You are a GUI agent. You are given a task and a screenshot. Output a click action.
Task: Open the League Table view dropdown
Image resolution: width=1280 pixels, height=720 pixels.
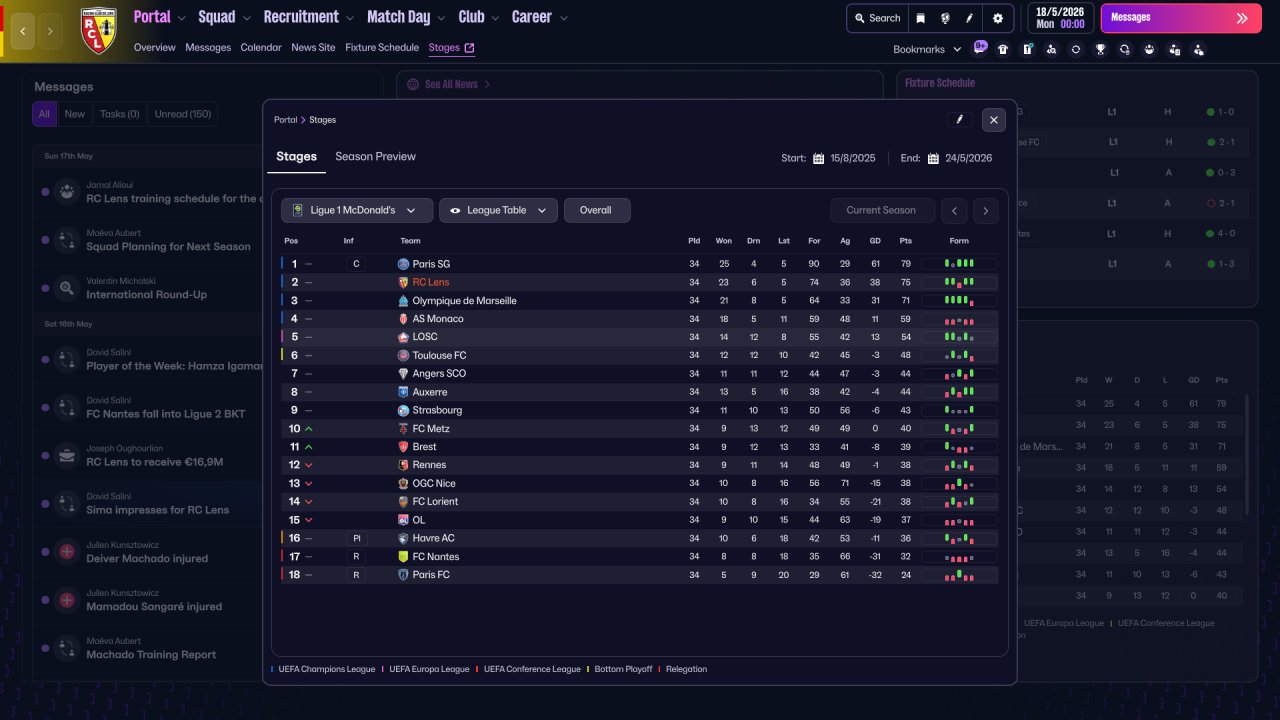pos(498,210)
